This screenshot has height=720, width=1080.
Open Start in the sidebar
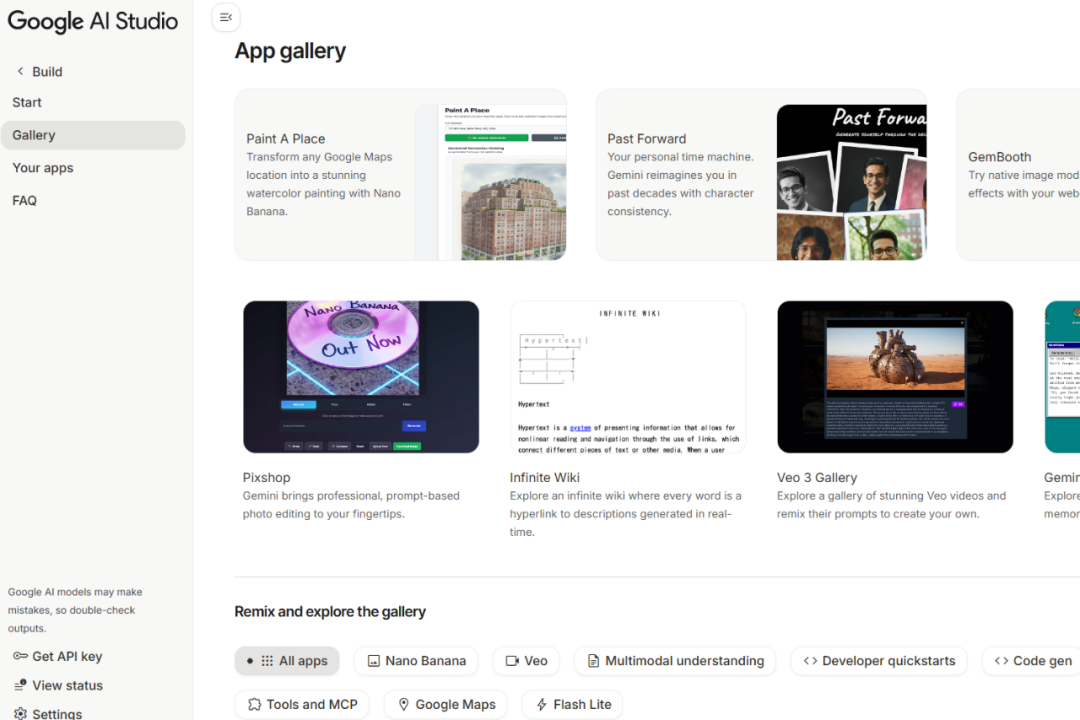pyautogui.click(x=27, y=102)
